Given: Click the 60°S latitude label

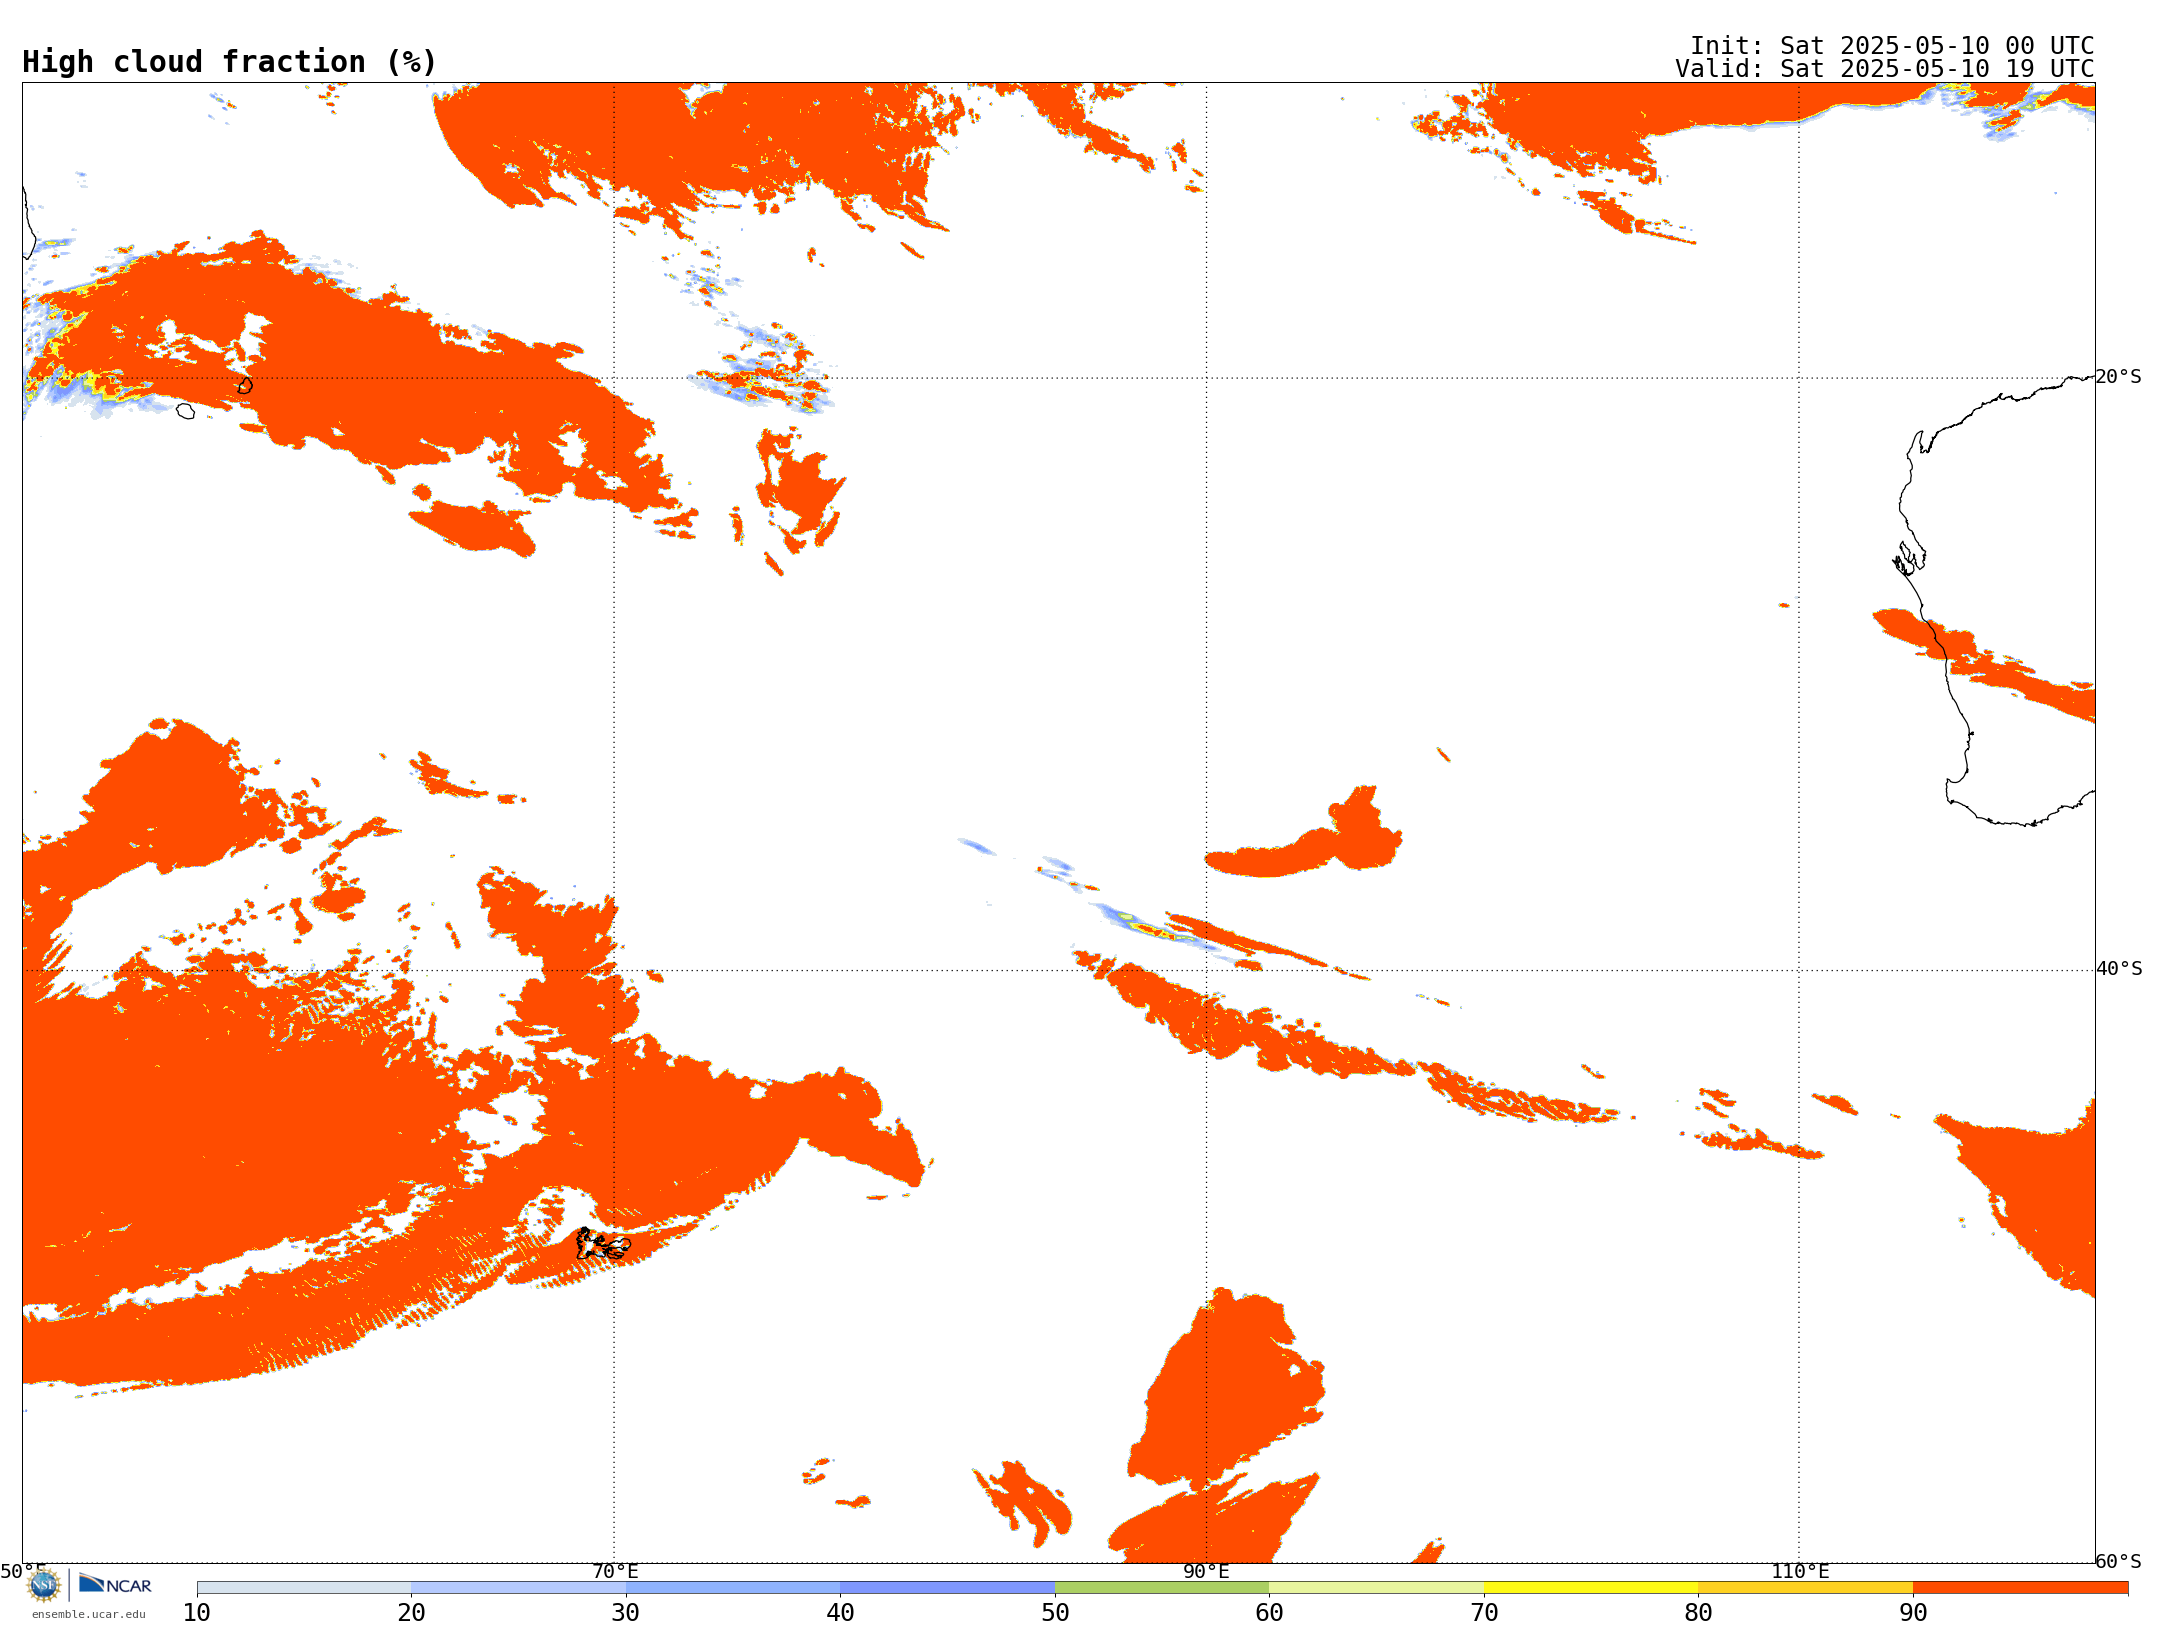Looking at the screenshot, I should (2119, 1561).
